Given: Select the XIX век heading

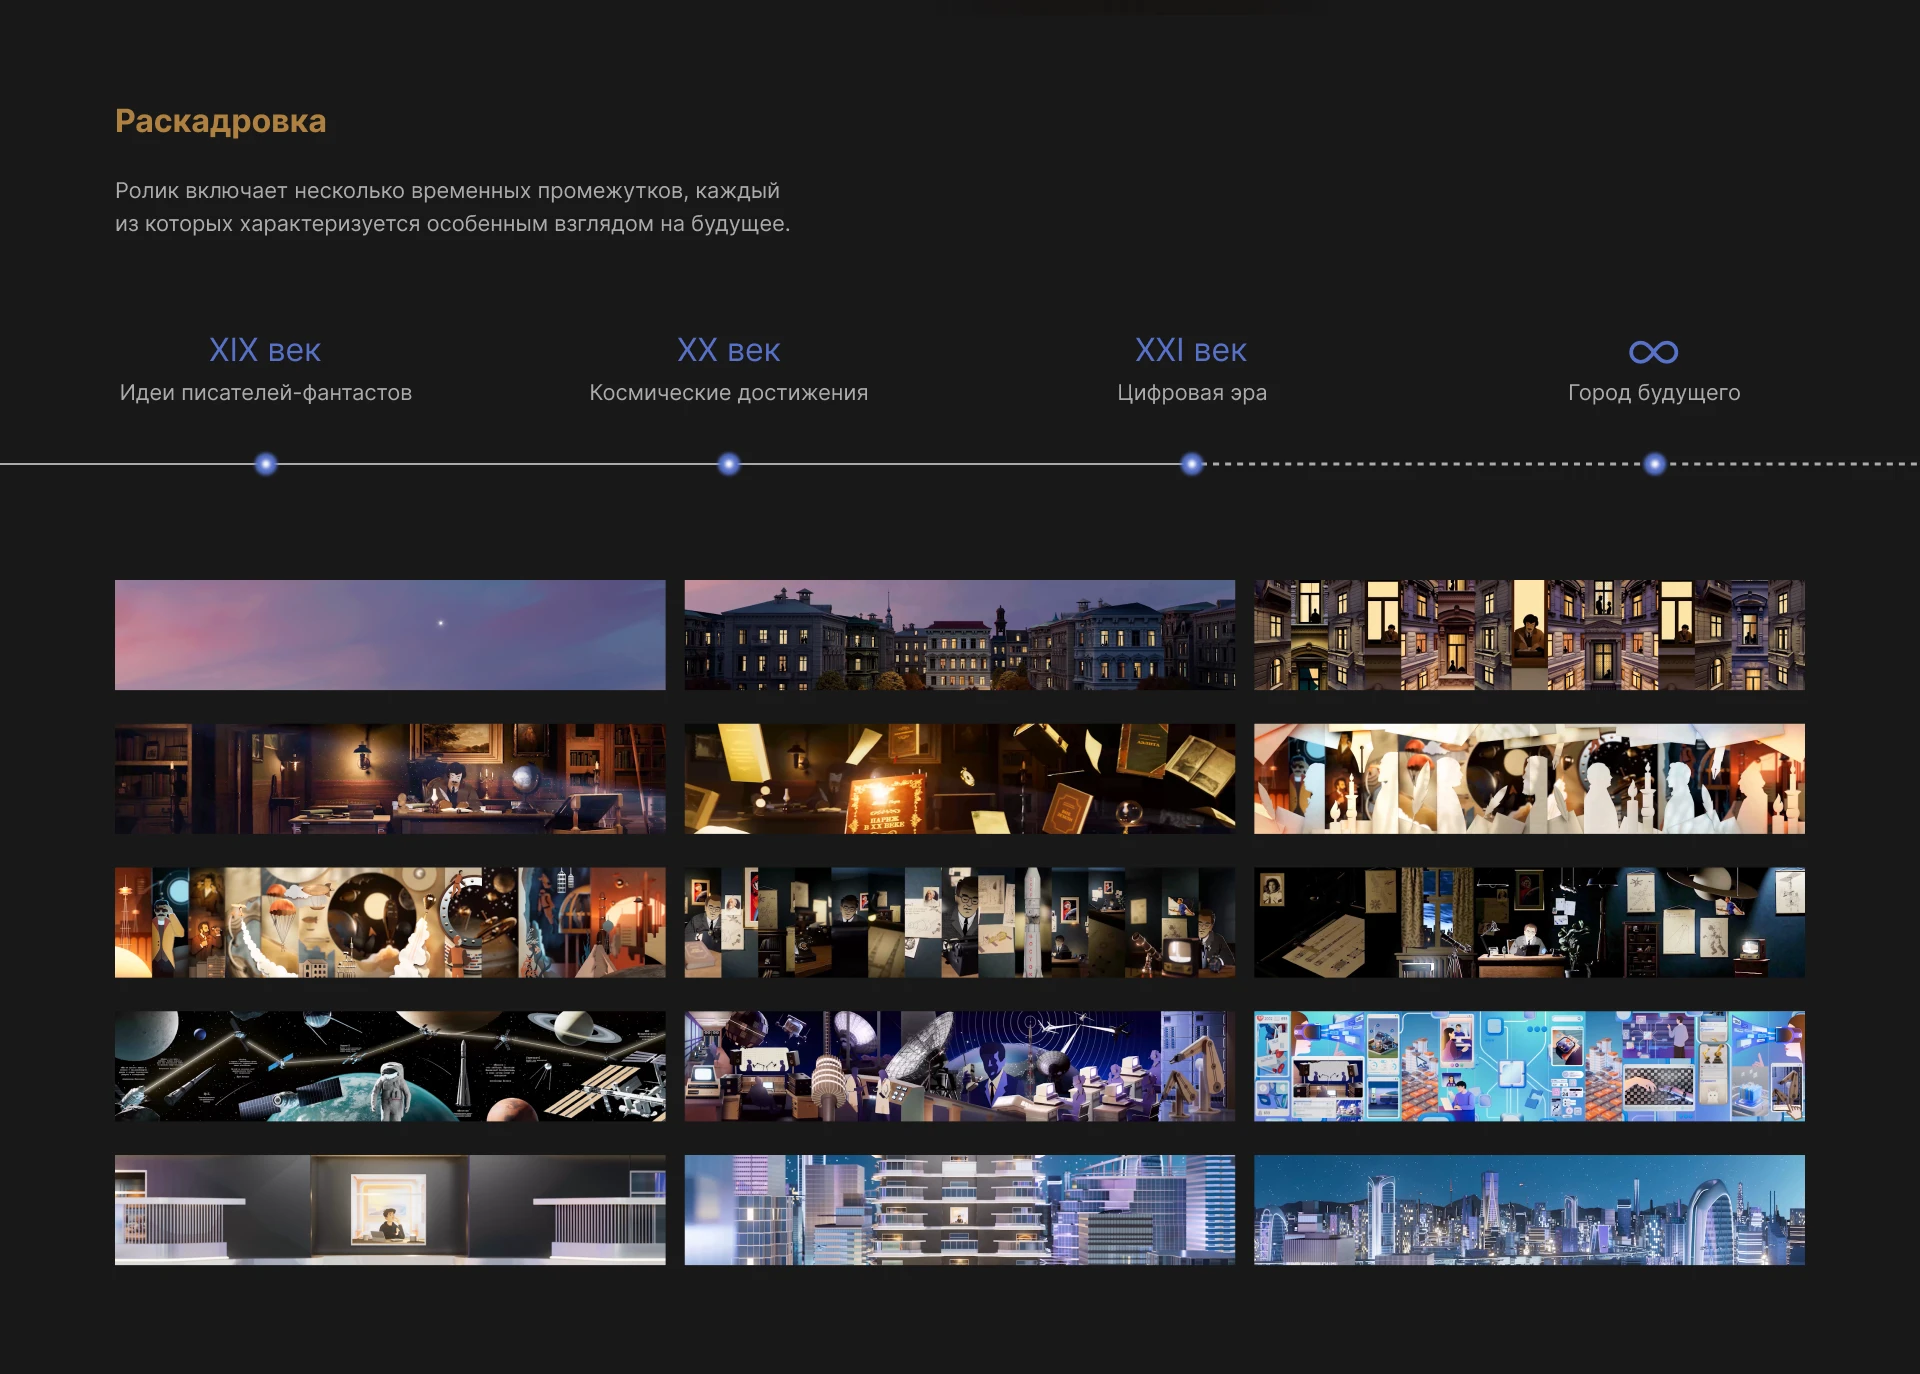Looking at the screenshot, I should [265, 351].
